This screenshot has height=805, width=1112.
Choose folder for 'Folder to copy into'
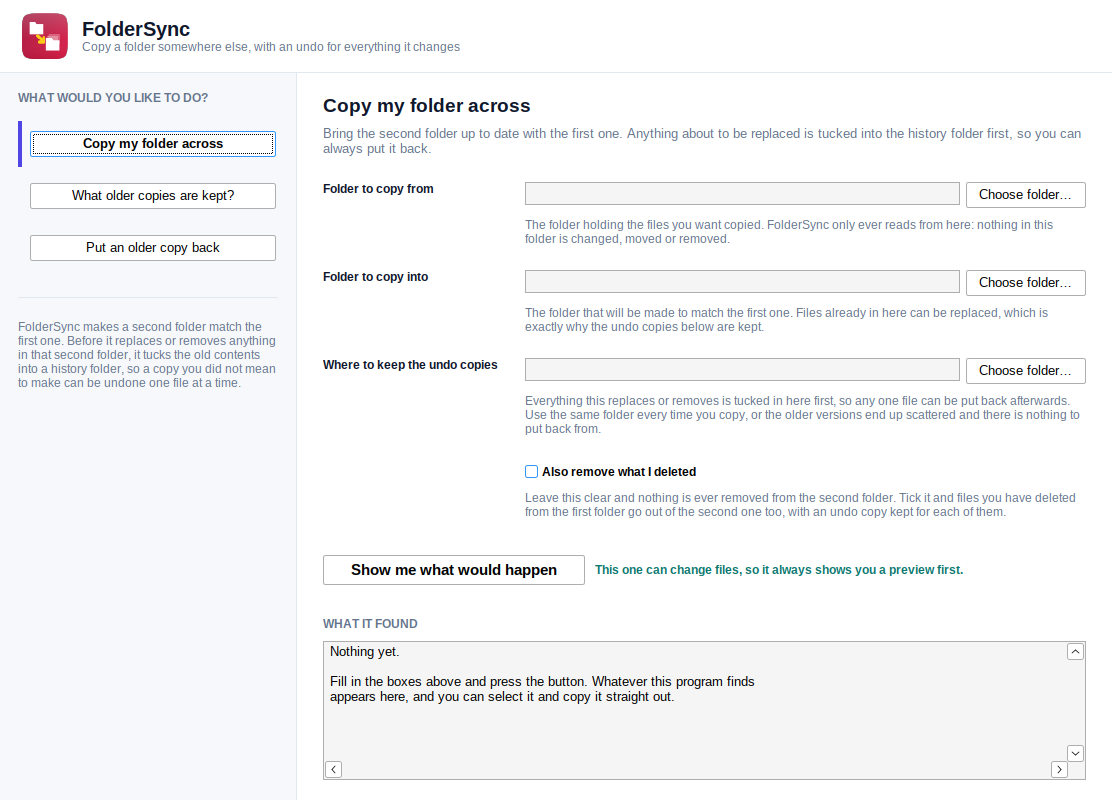tap(1025, 282)
